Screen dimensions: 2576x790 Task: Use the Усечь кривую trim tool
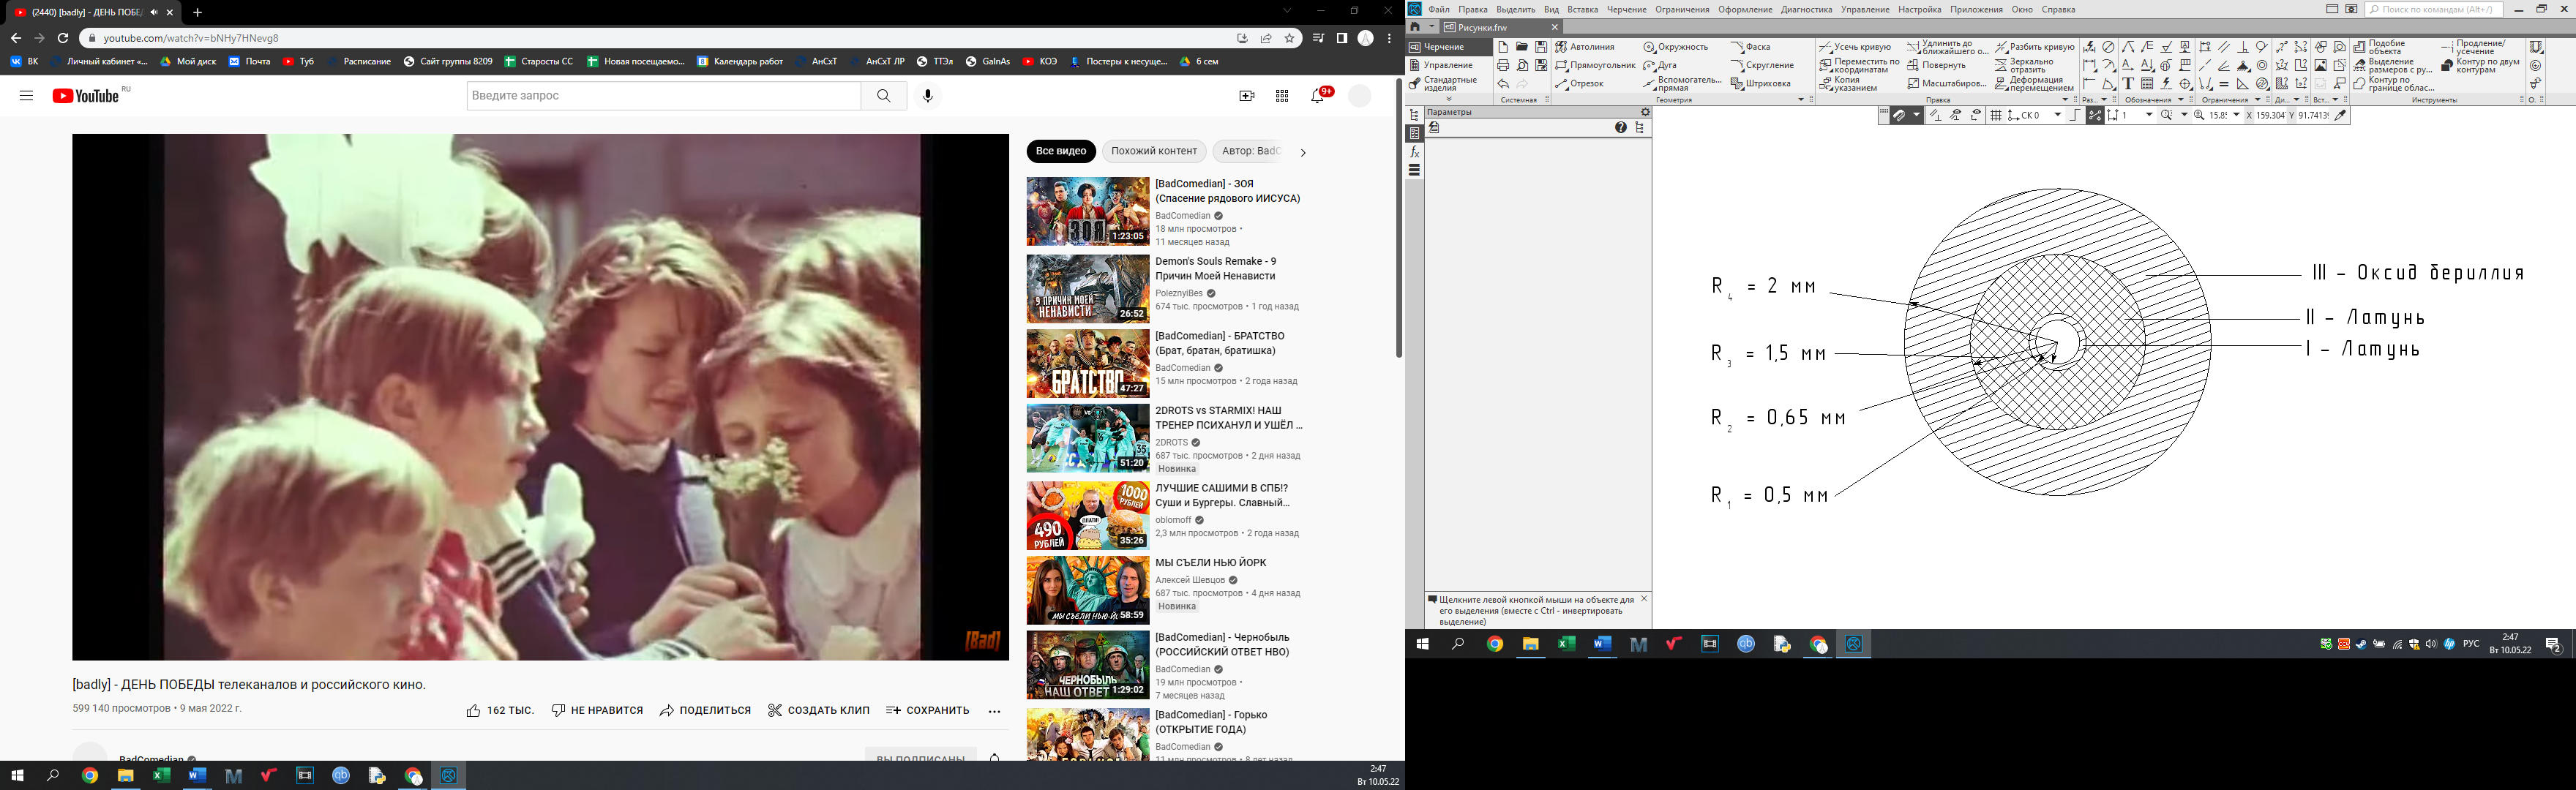(1856, 48)
